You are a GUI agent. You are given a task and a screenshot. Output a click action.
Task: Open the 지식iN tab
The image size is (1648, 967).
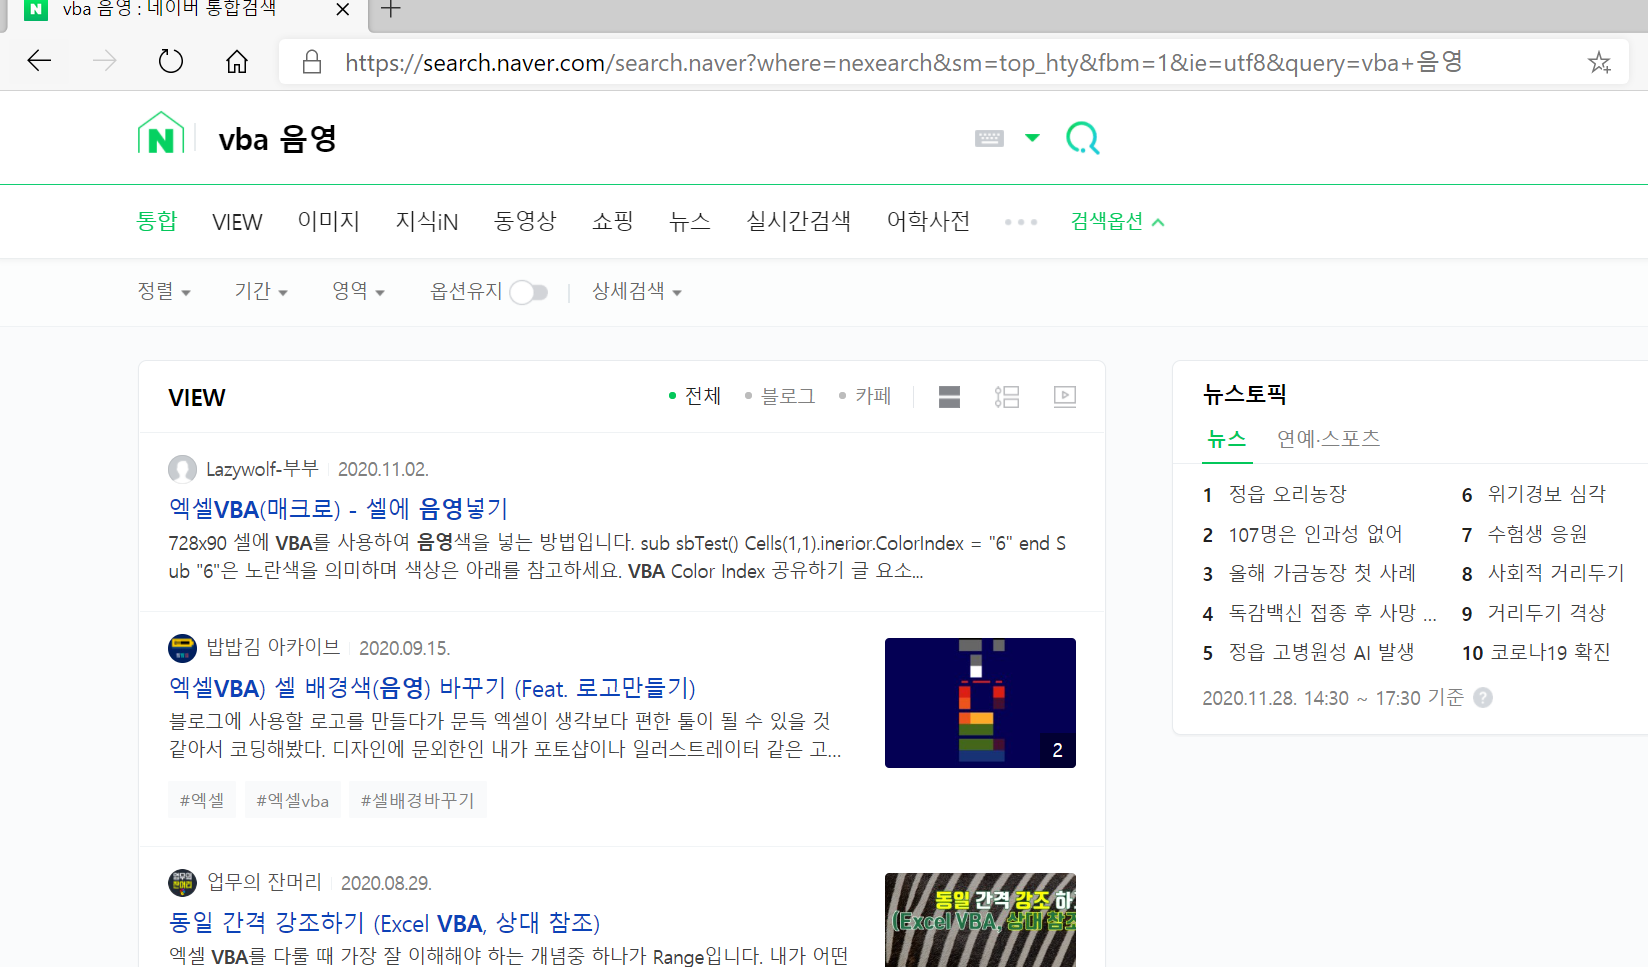427,221
